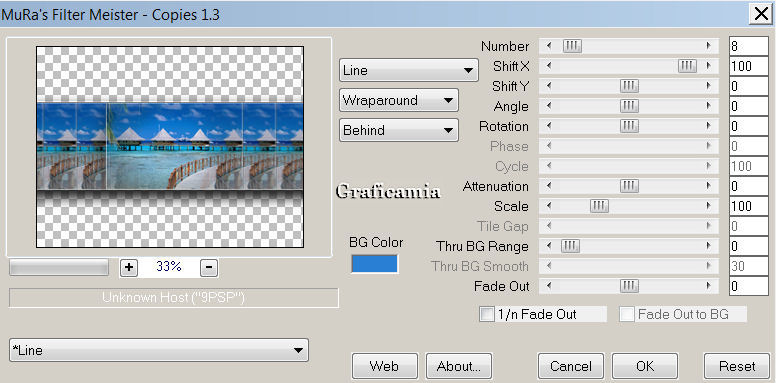This screenshot has height=383, width=776.
Task: Toggle the Fade Out to BG checkbox
Action: tap(627, 314)
